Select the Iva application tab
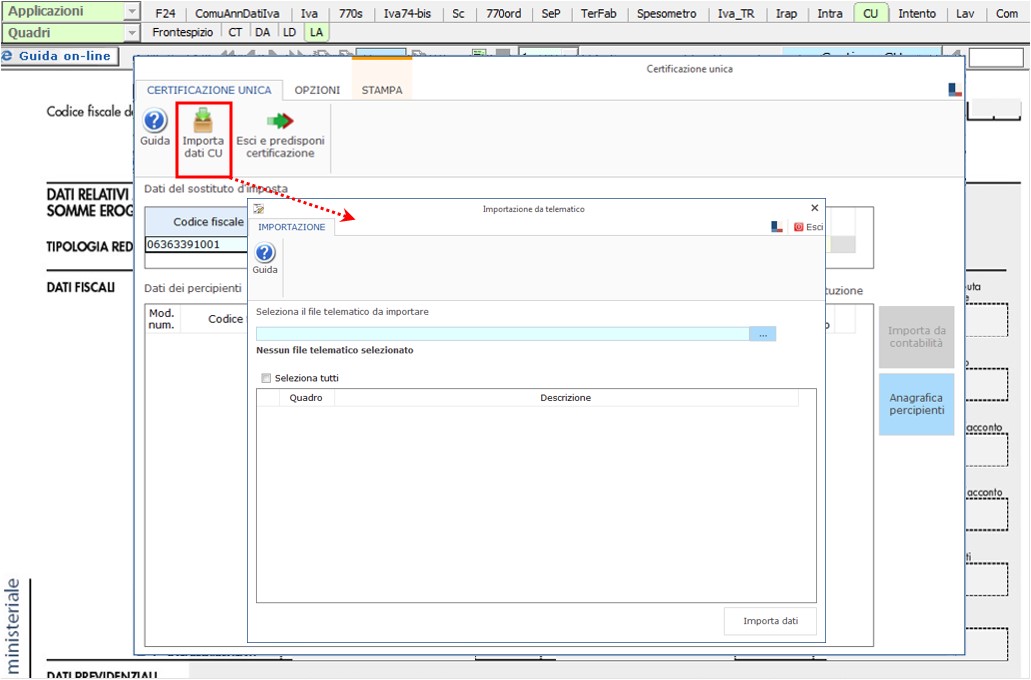This screenshot has width=1031, height=680. [x=309, y=13]
